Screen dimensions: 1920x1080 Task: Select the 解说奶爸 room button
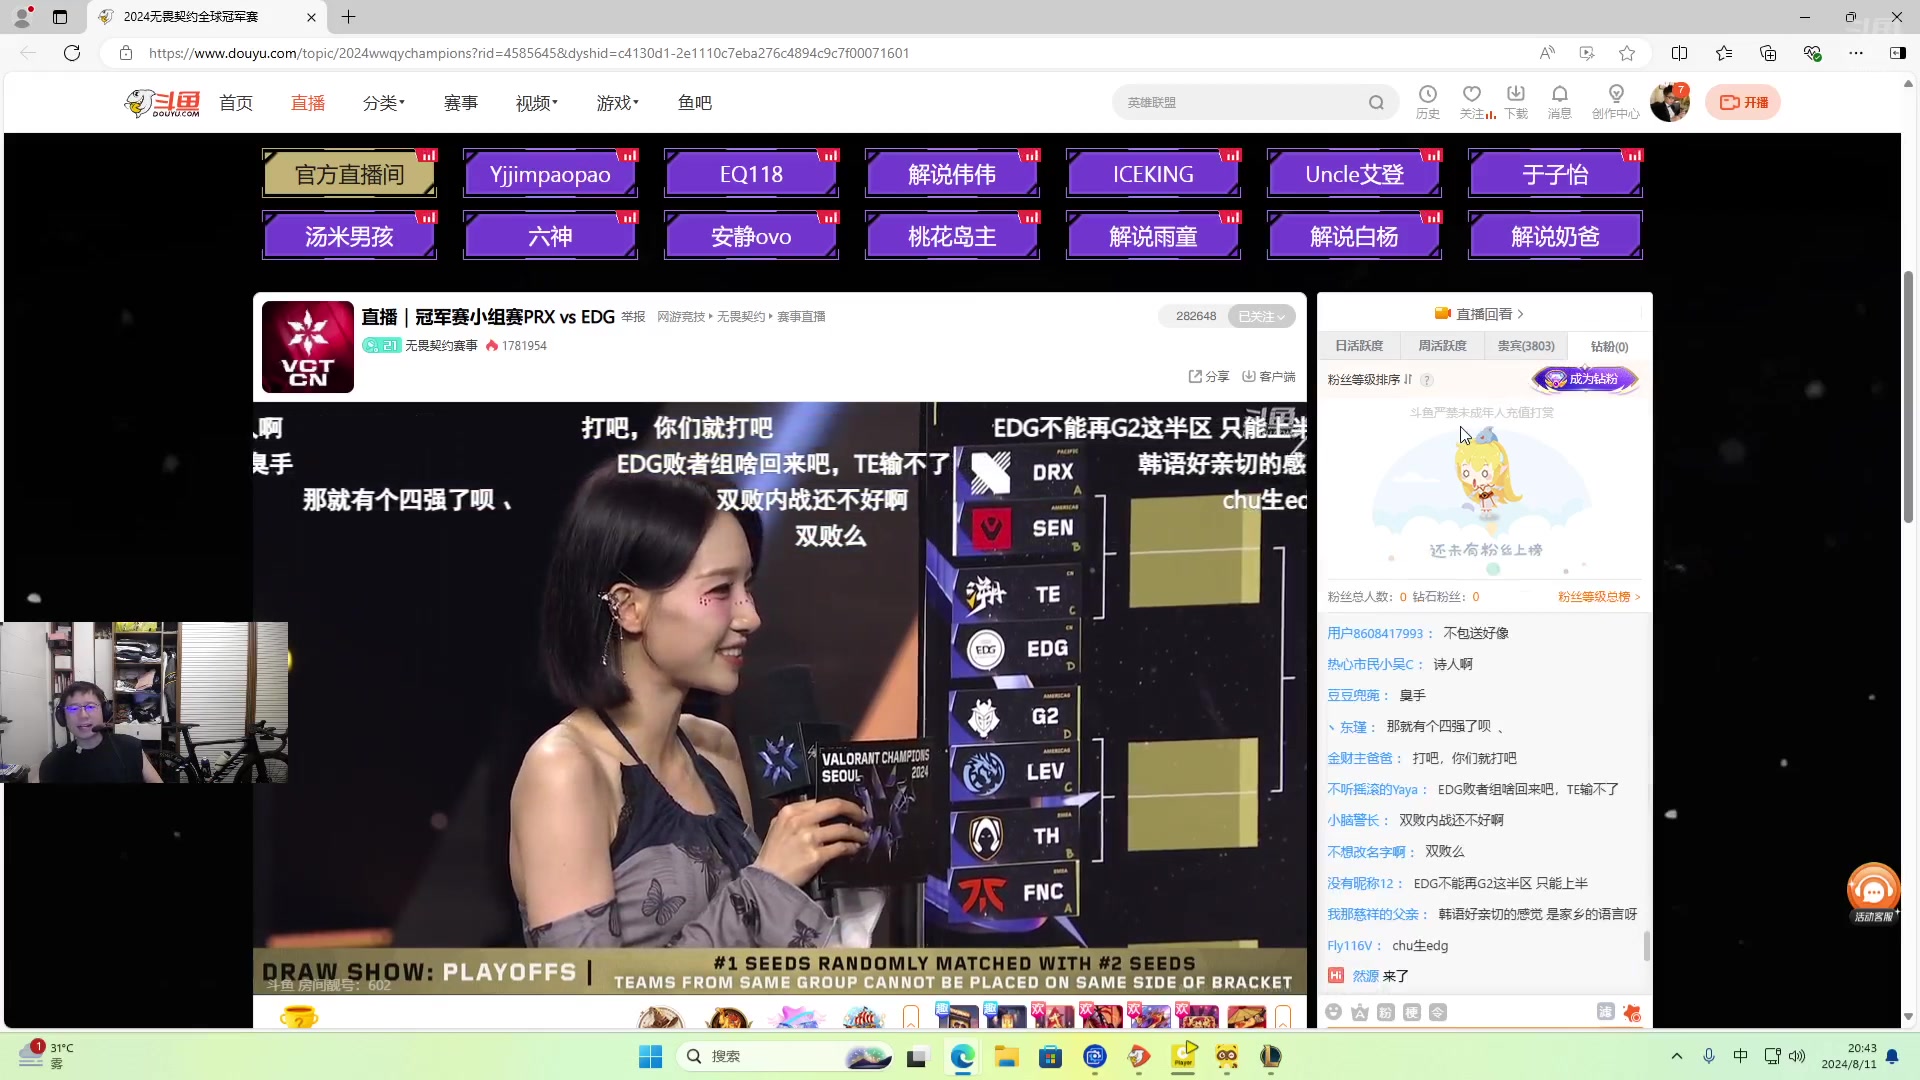point(1555,236)
